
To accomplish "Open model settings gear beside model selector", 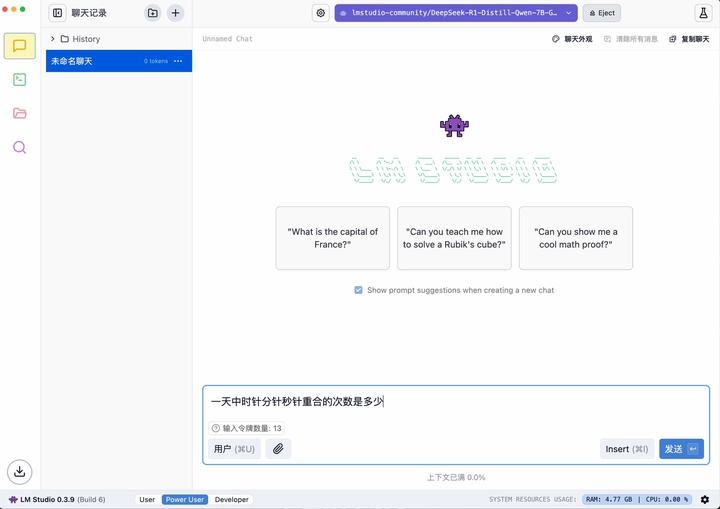I will [x=321, y=13].
